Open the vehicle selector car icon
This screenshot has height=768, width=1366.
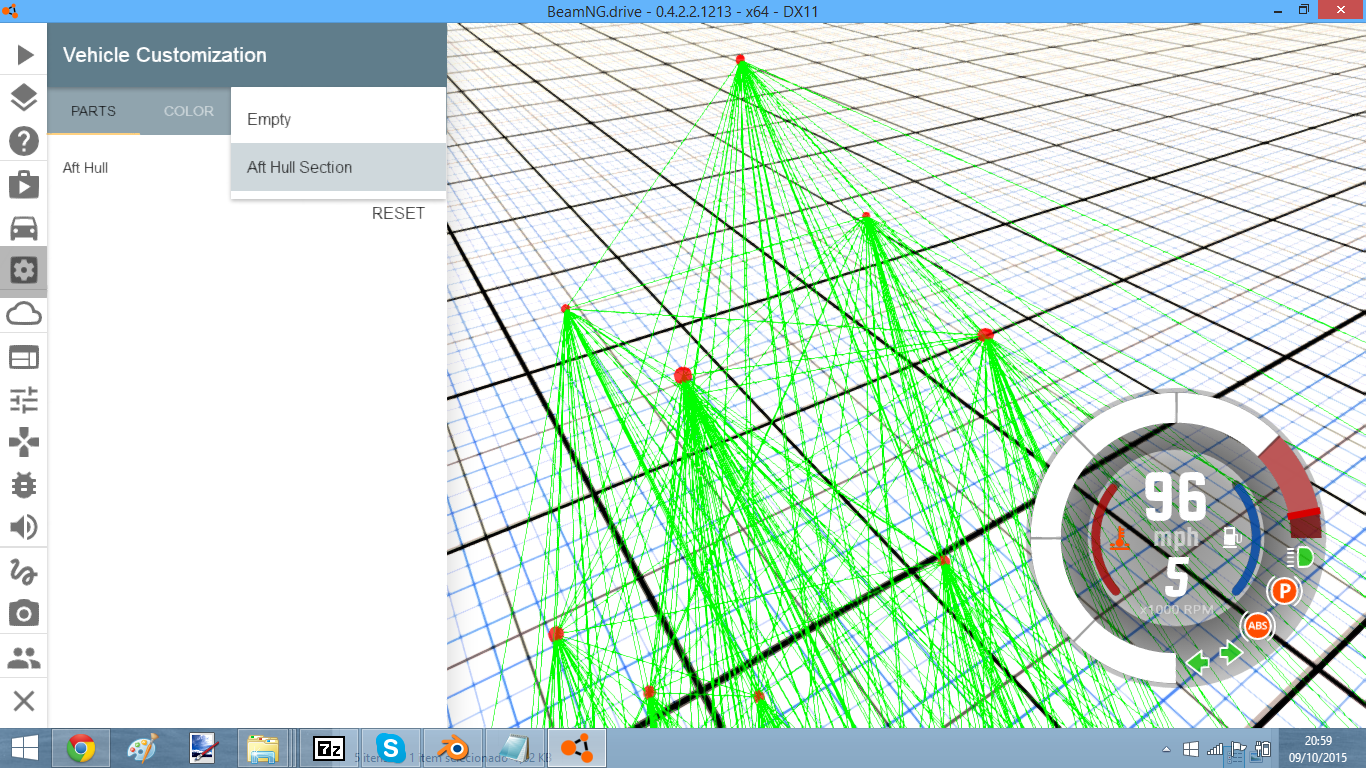point(24,227)
